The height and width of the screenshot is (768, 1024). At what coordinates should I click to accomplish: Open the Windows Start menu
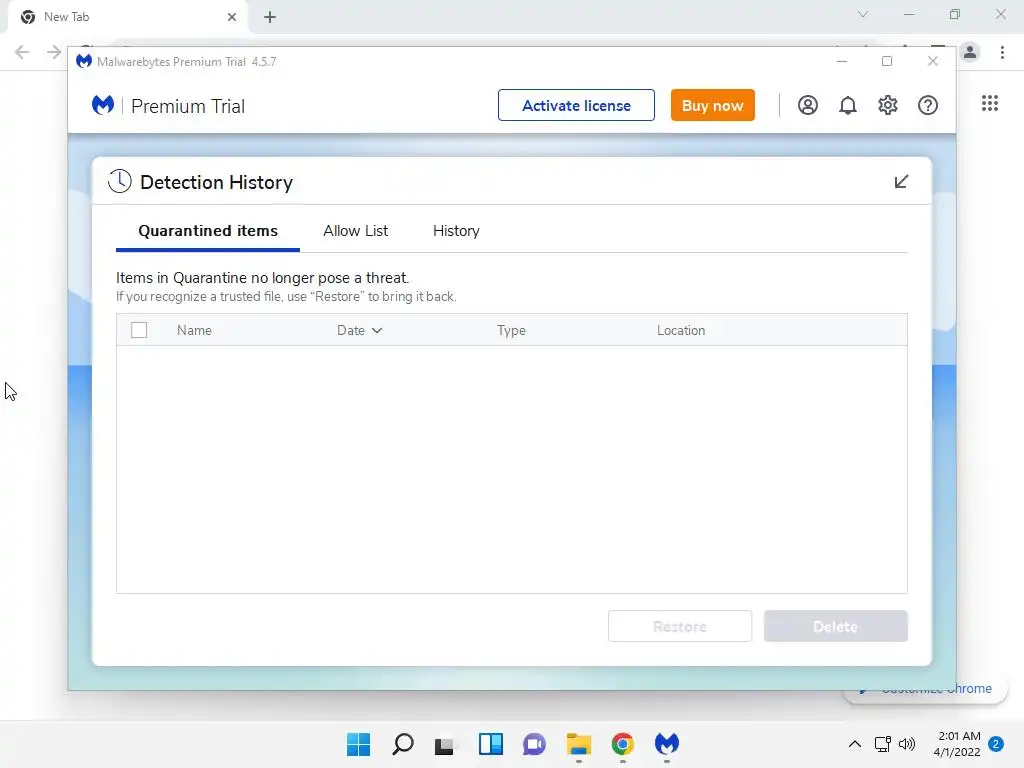pos(358,744)
